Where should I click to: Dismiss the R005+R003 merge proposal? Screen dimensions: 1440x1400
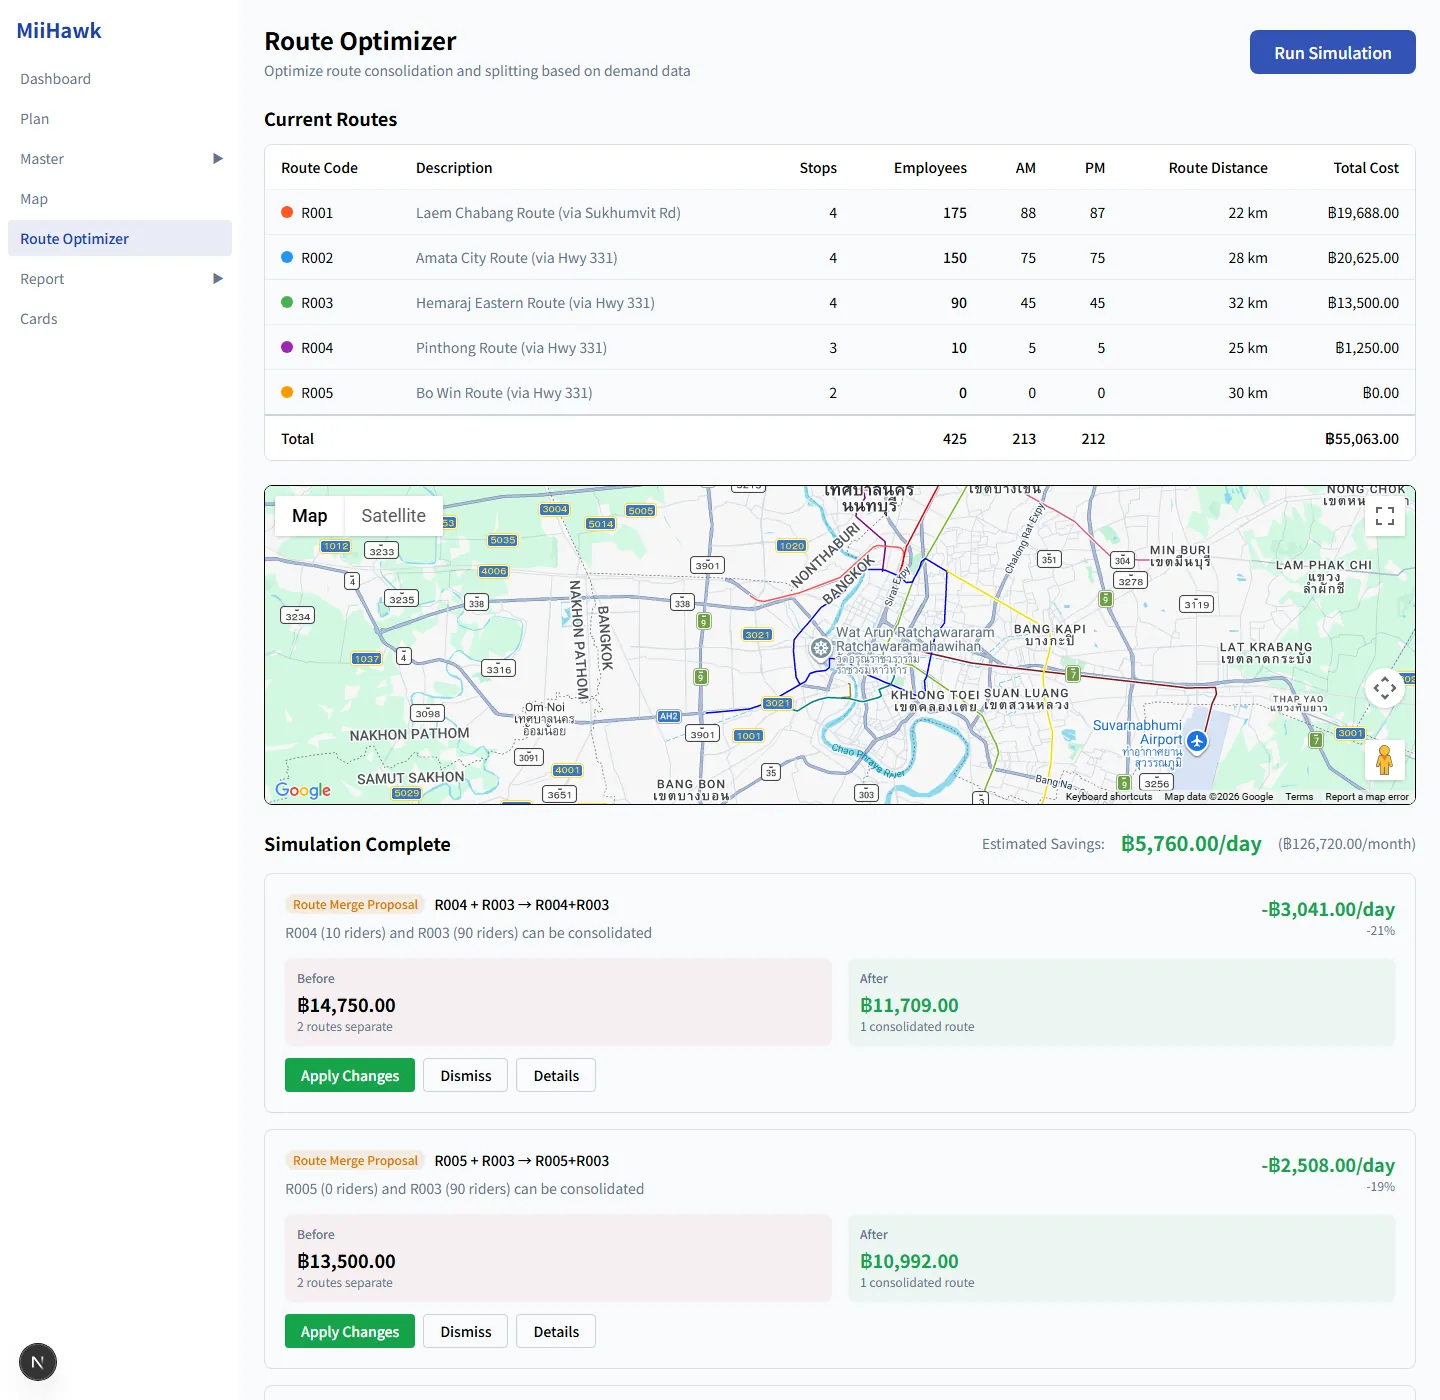(466, 1331)
